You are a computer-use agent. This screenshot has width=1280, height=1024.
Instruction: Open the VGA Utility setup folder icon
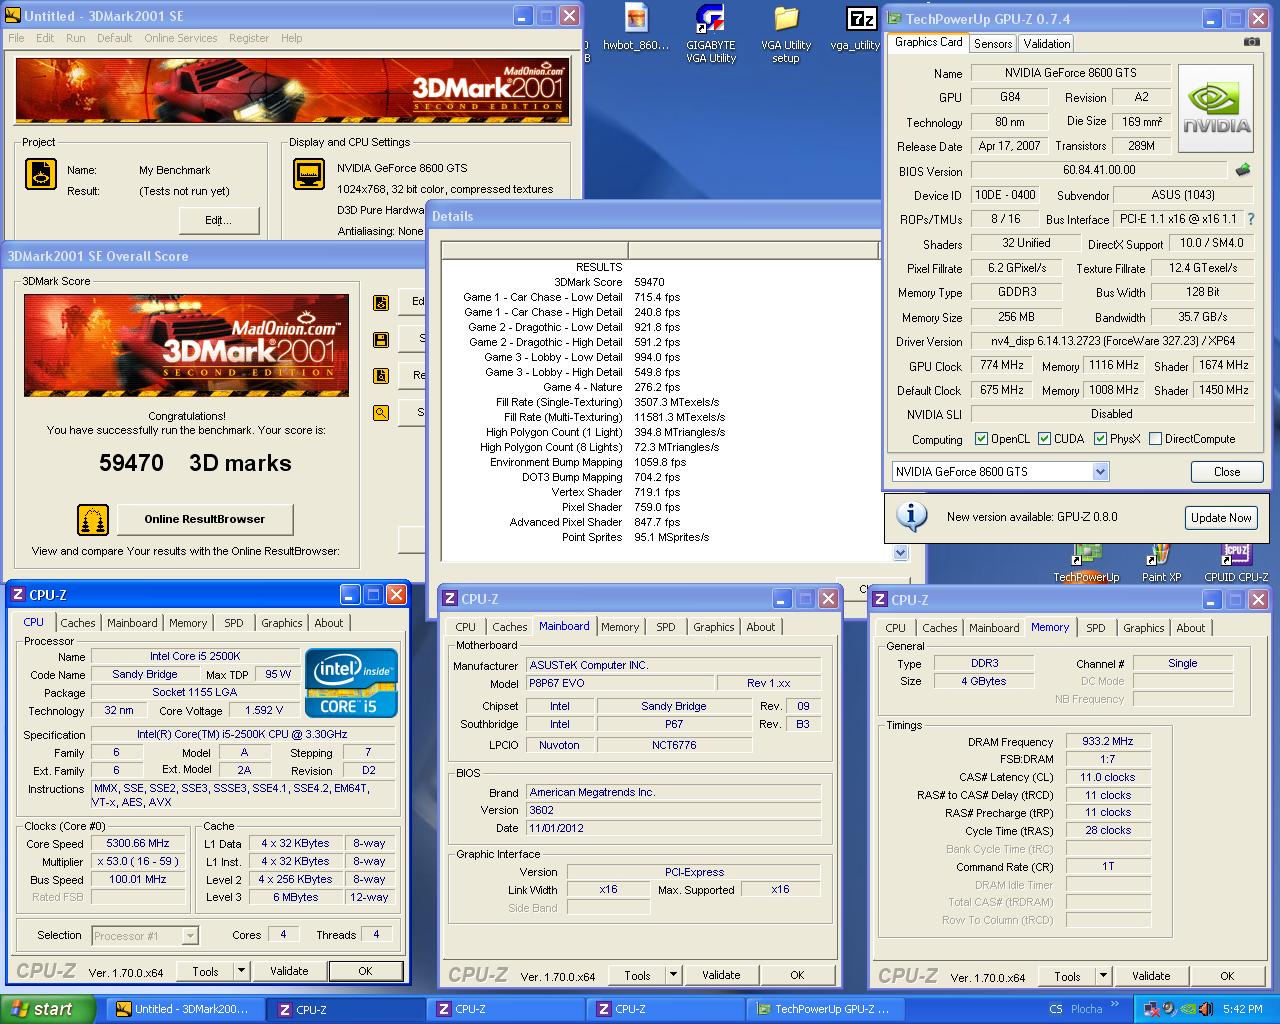pyautogui.click(x=786, y=33)
